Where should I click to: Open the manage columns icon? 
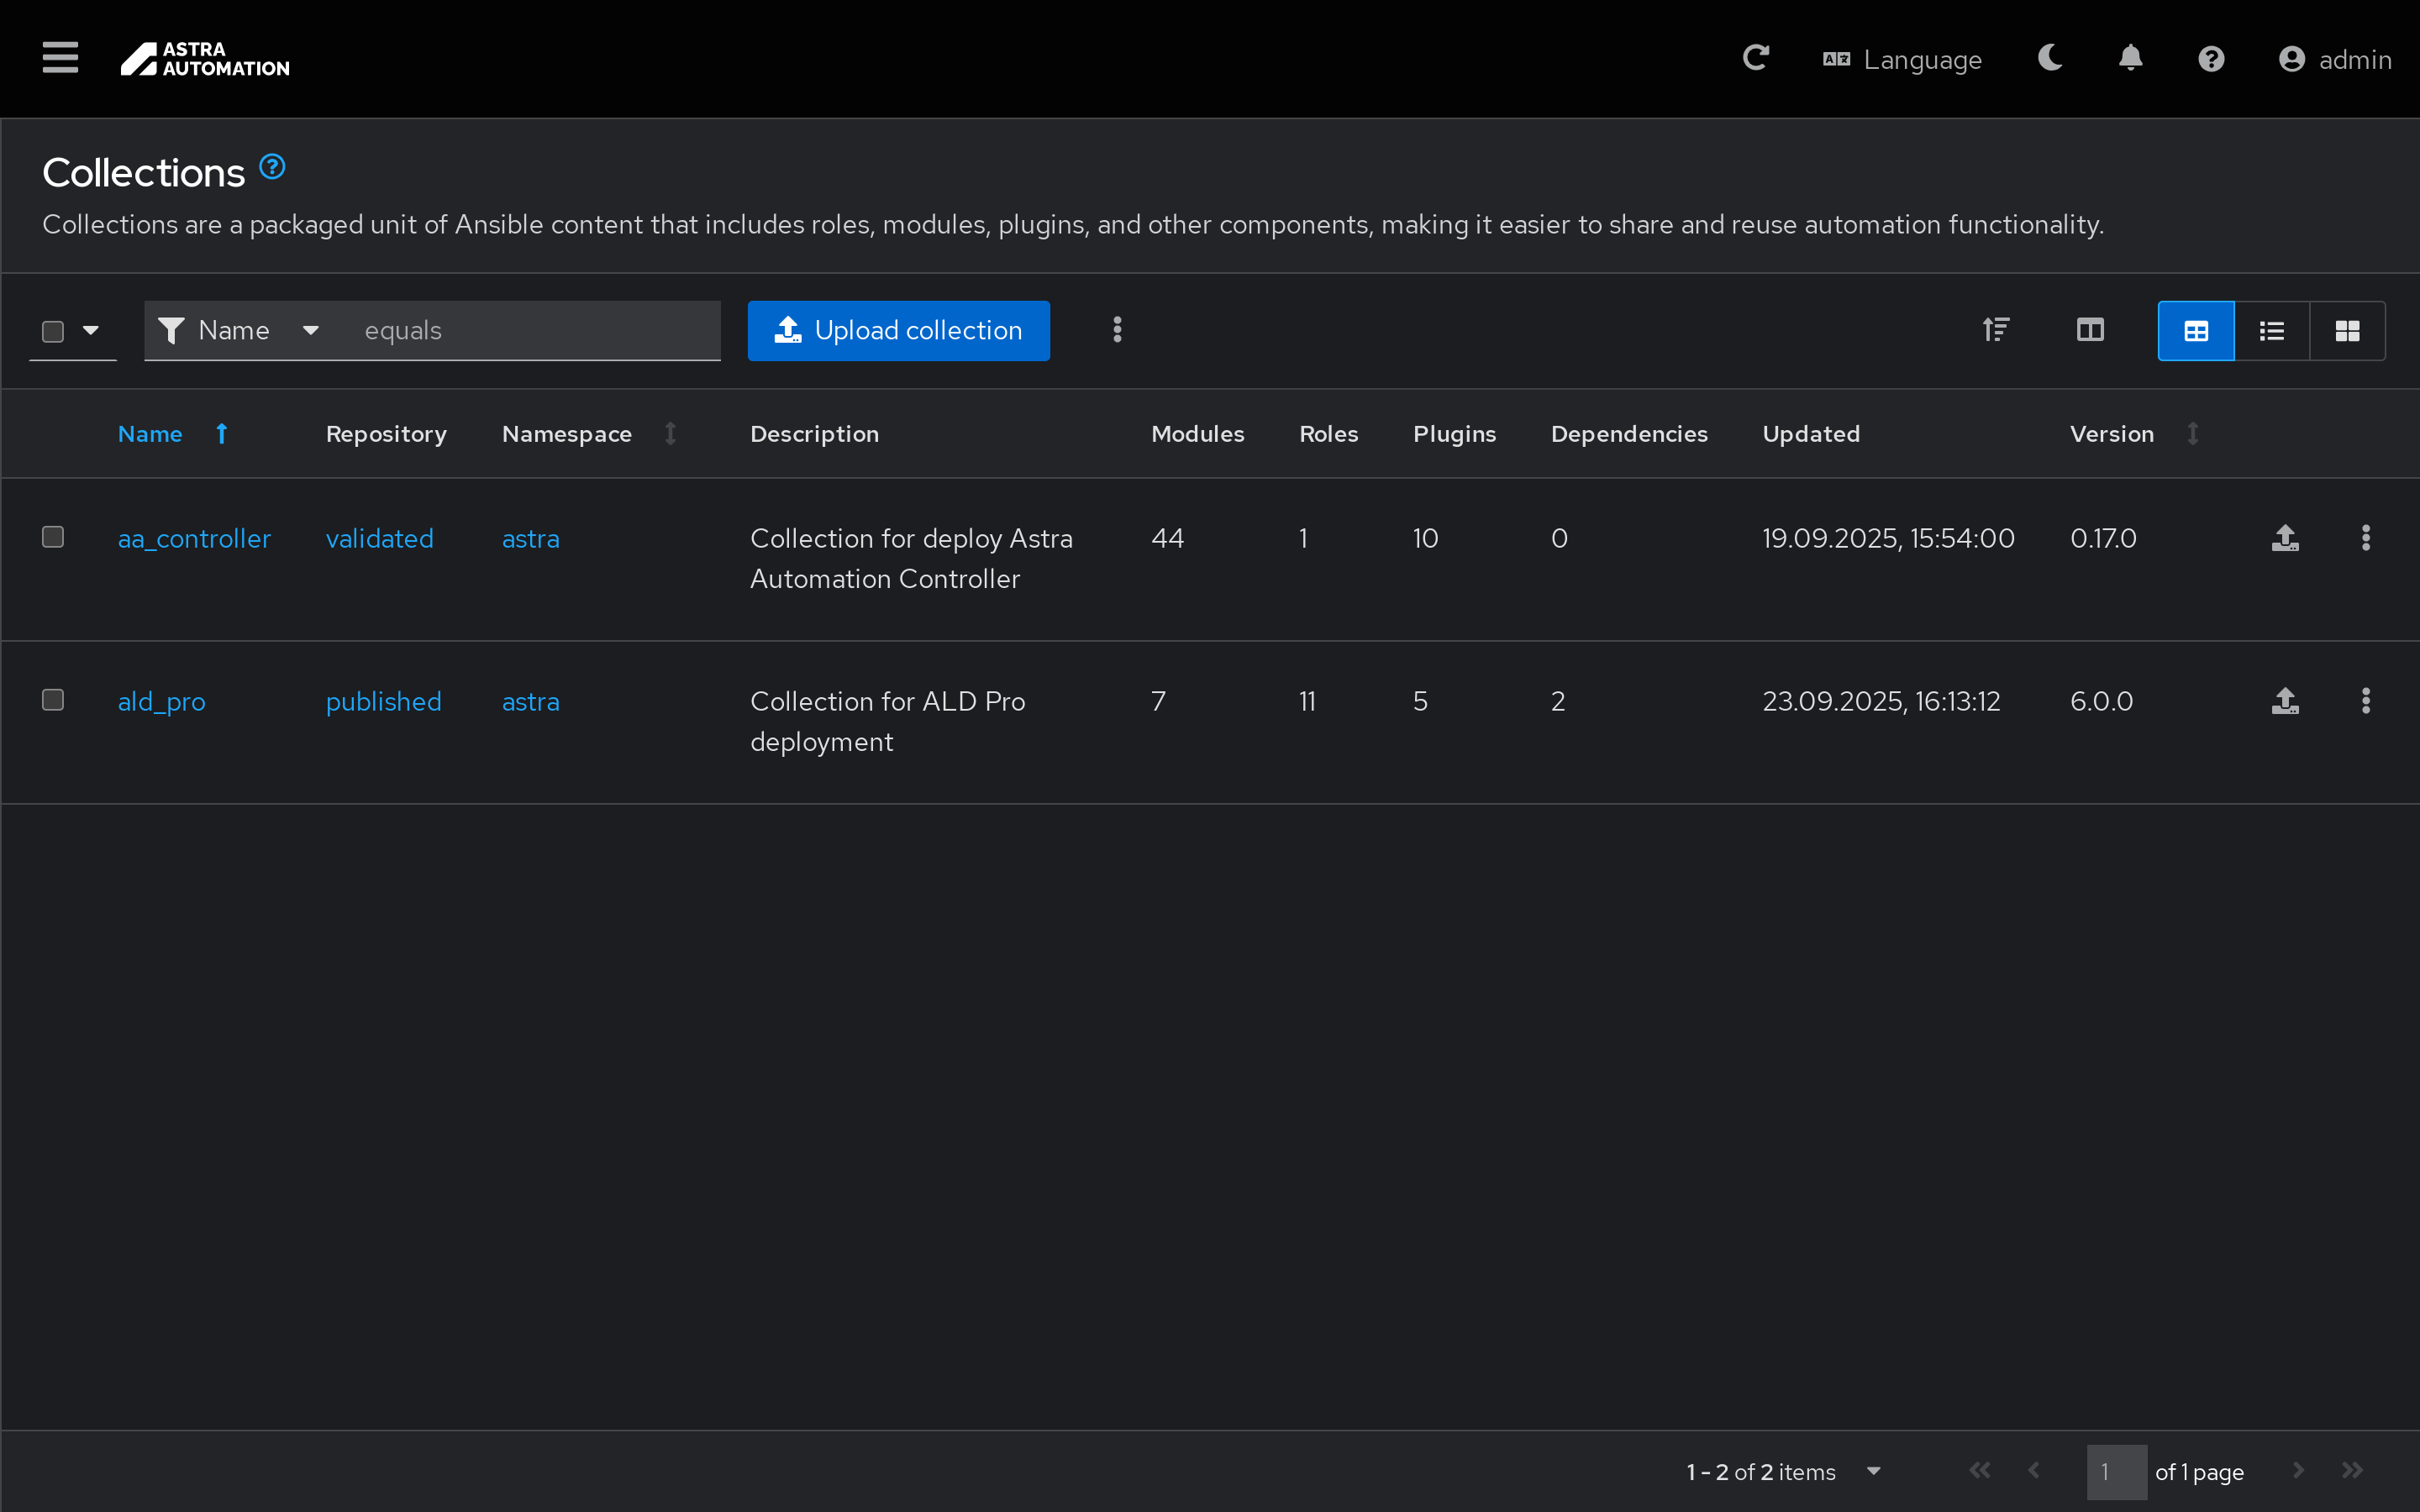pyautogui.click(x=2089, y=330)
